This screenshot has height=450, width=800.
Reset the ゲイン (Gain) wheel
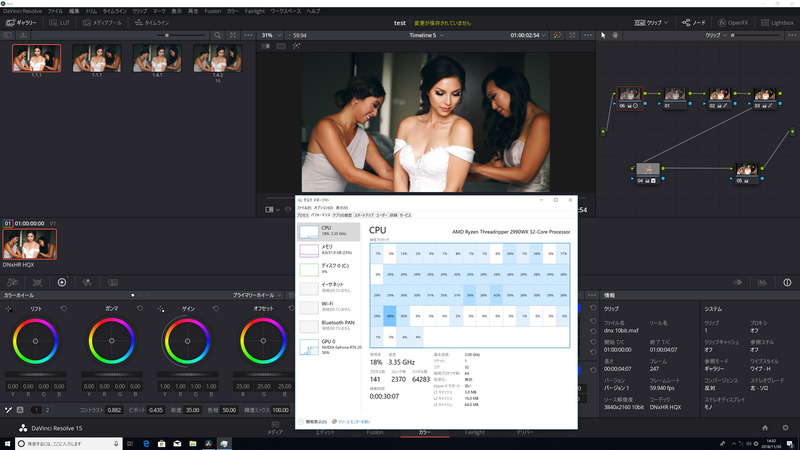[x=216, y=309]
